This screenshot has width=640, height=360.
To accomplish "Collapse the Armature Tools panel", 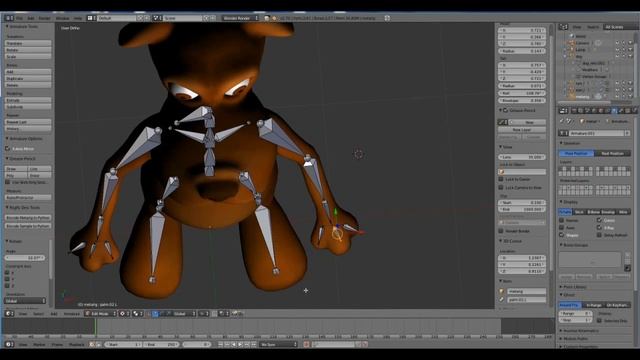I will 7,27.
